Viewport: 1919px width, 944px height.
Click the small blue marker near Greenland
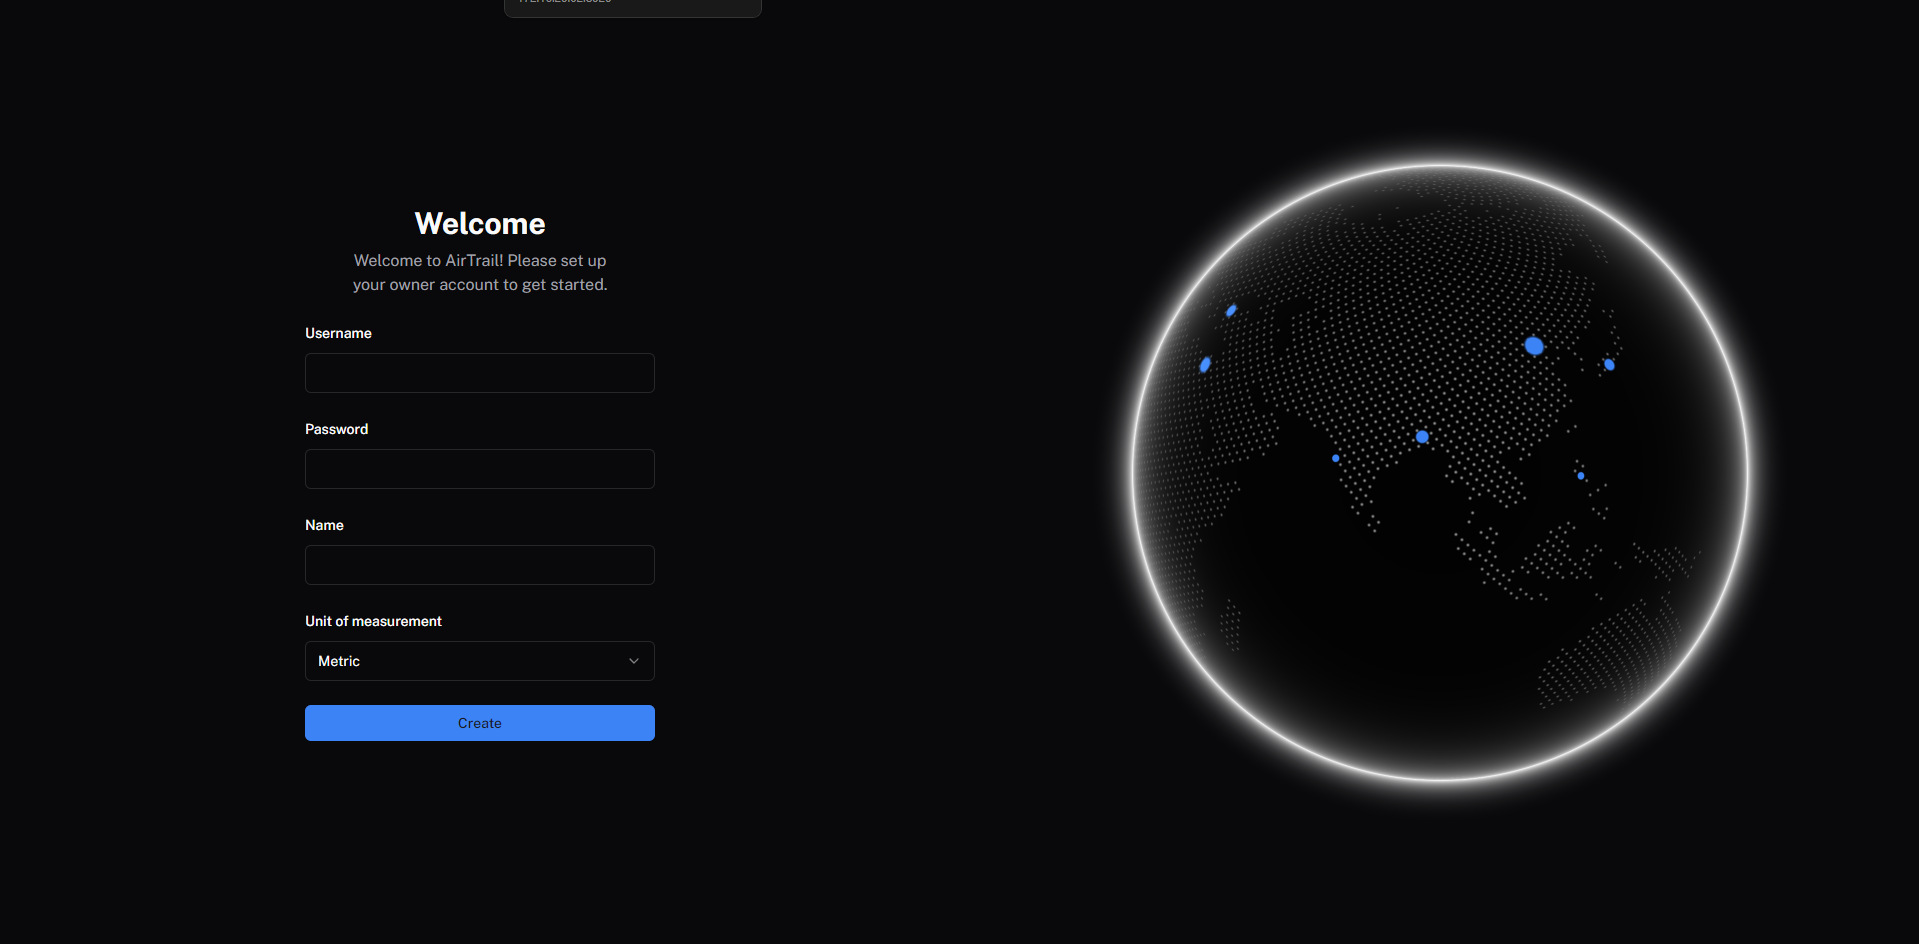tap(1231, 311)
